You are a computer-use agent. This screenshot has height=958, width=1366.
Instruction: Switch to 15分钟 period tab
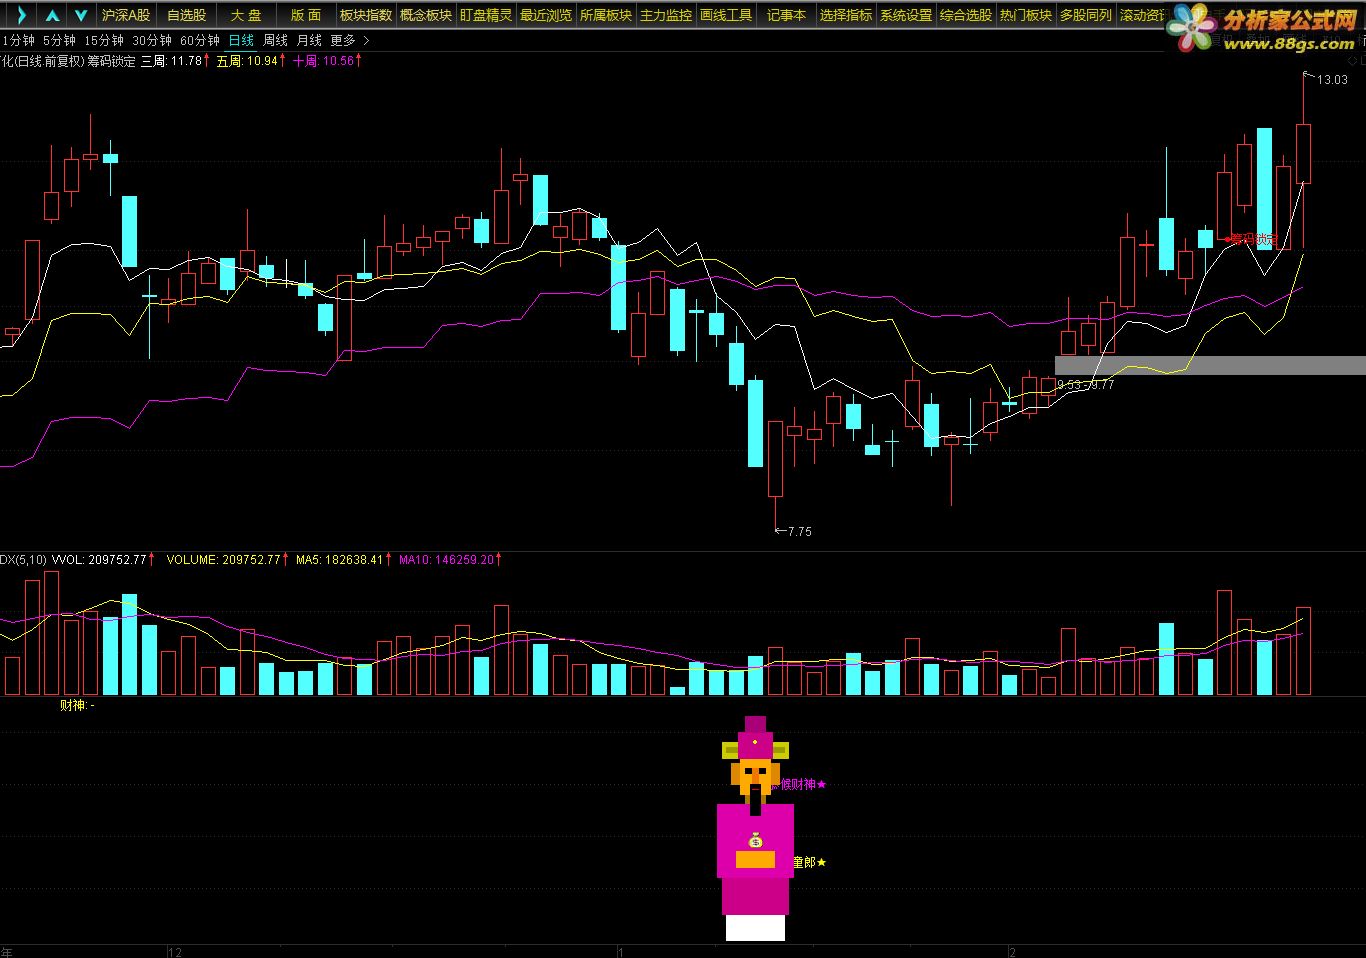pos(104,40)
